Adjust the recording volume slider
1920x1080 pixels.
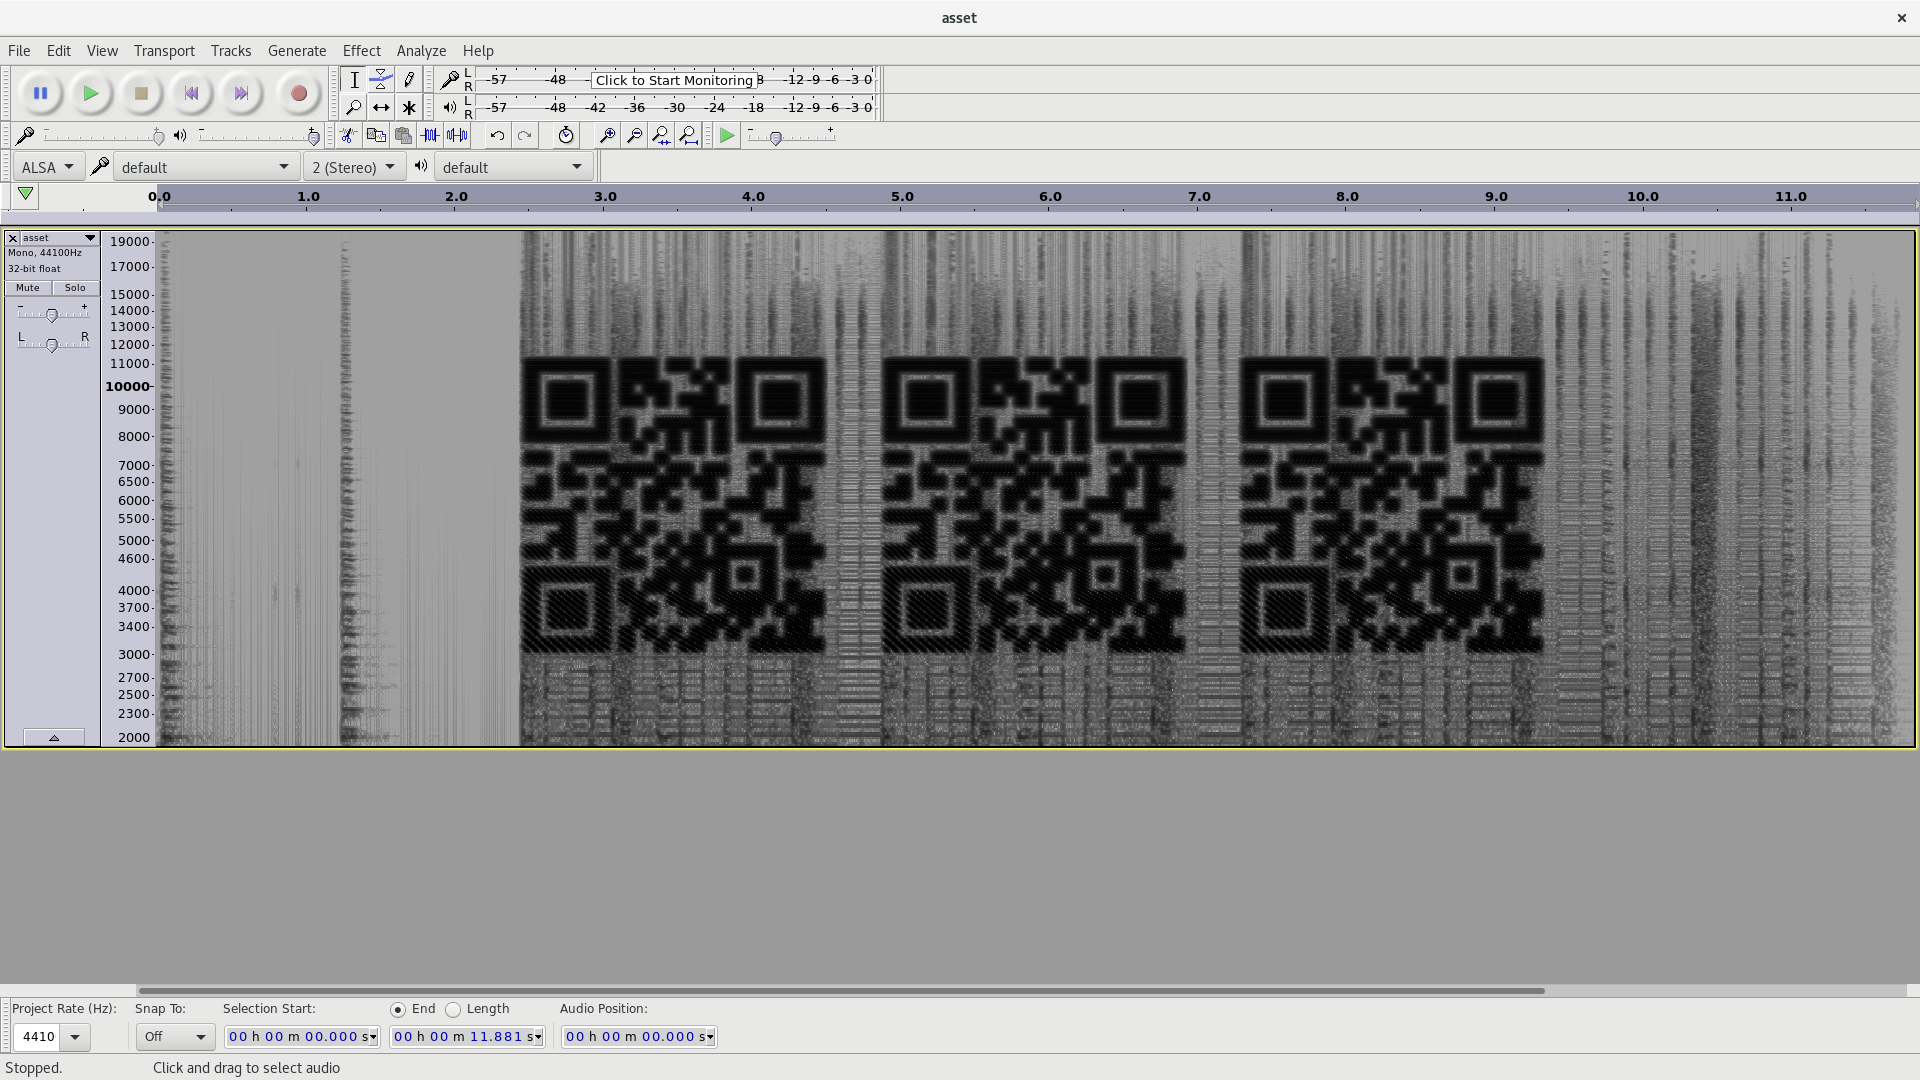pos(103,135)
